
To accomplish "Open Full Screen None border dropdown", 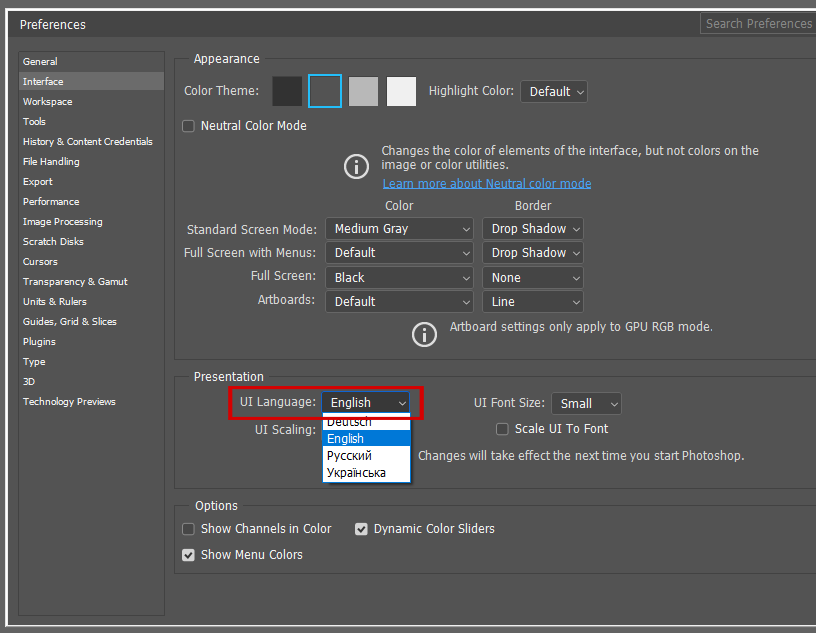I will pos(533,277).
